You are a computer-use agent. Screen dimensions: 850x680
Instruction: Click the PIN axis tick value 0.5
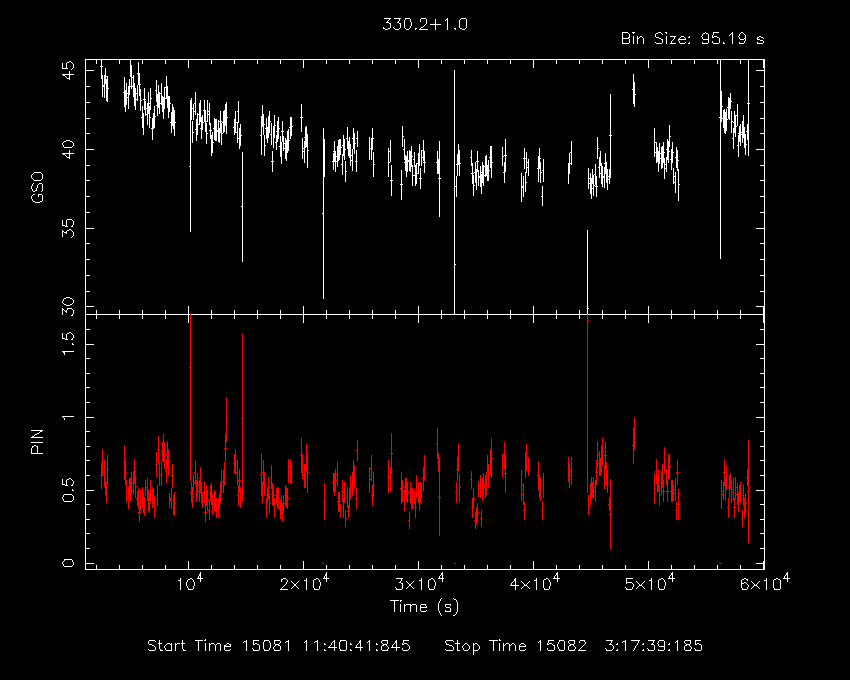pos(68,491)
